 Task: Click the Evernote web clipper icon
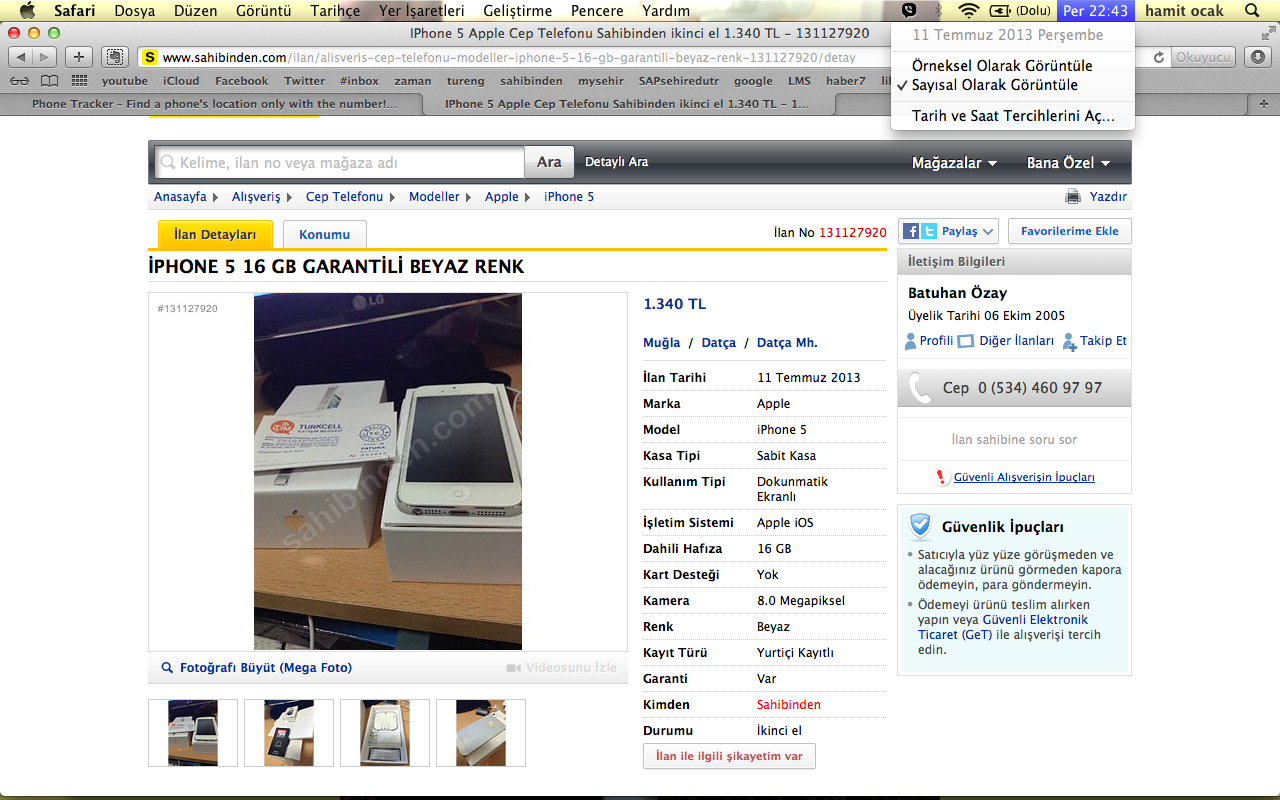pyautogui.click(x=115, y=57)
